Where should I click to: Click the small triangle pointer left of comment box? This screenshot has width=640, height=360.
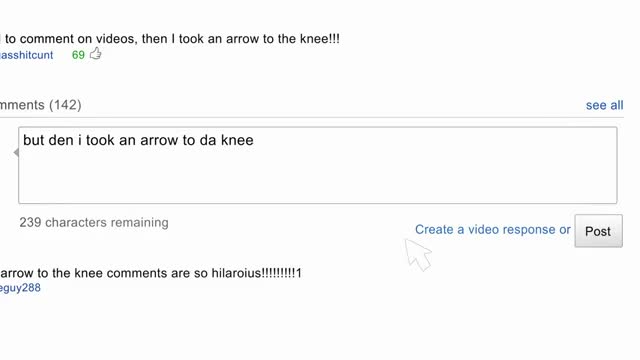[x=16, y=153]
